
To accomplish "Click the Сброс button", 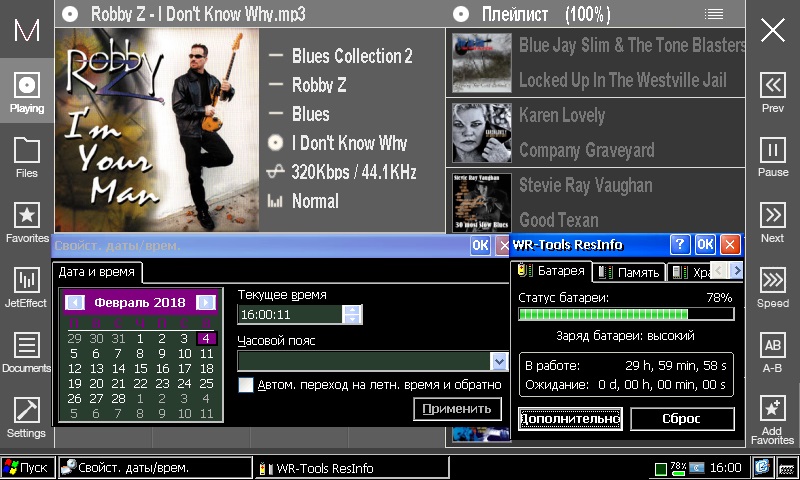I will 682,419.
